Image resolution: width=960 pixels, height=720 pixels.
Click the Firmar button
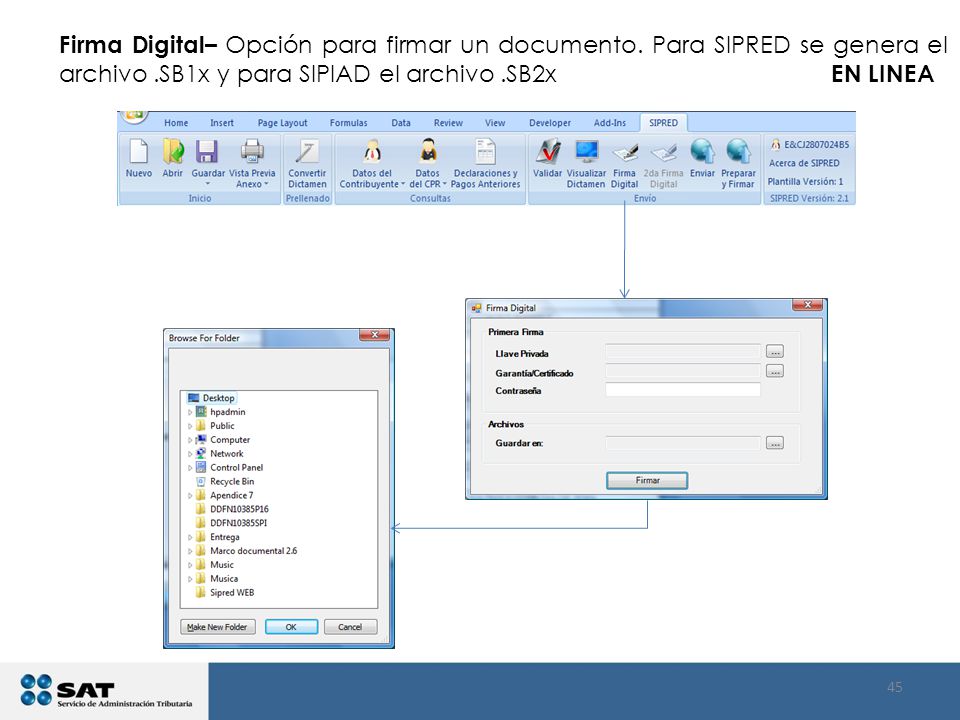[647, 481]
